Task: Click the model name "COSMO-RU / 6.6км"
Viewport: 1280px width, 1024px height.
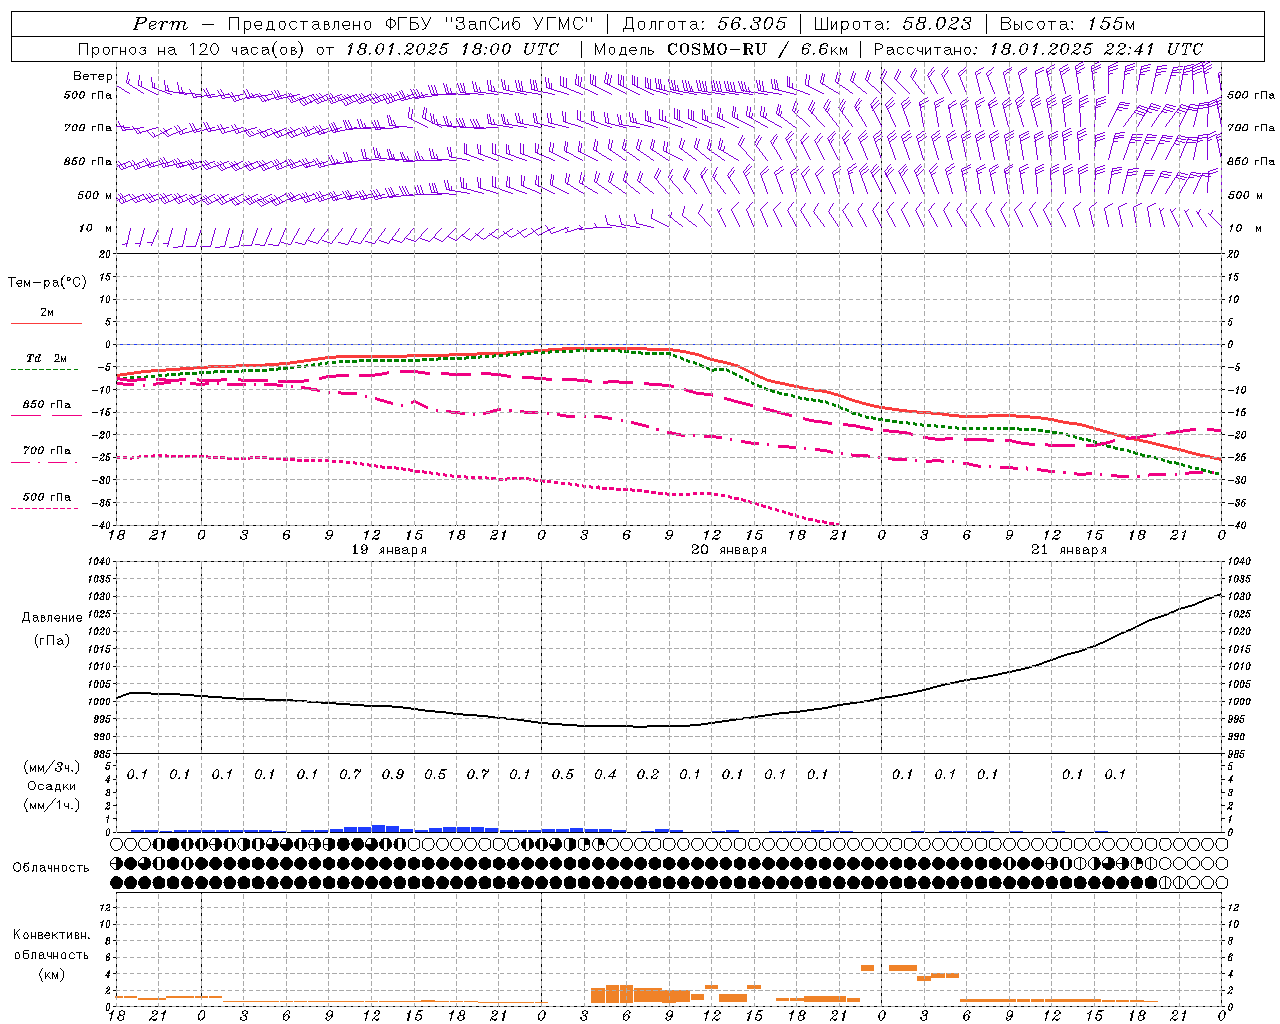Action: click(x=758, y=49)
